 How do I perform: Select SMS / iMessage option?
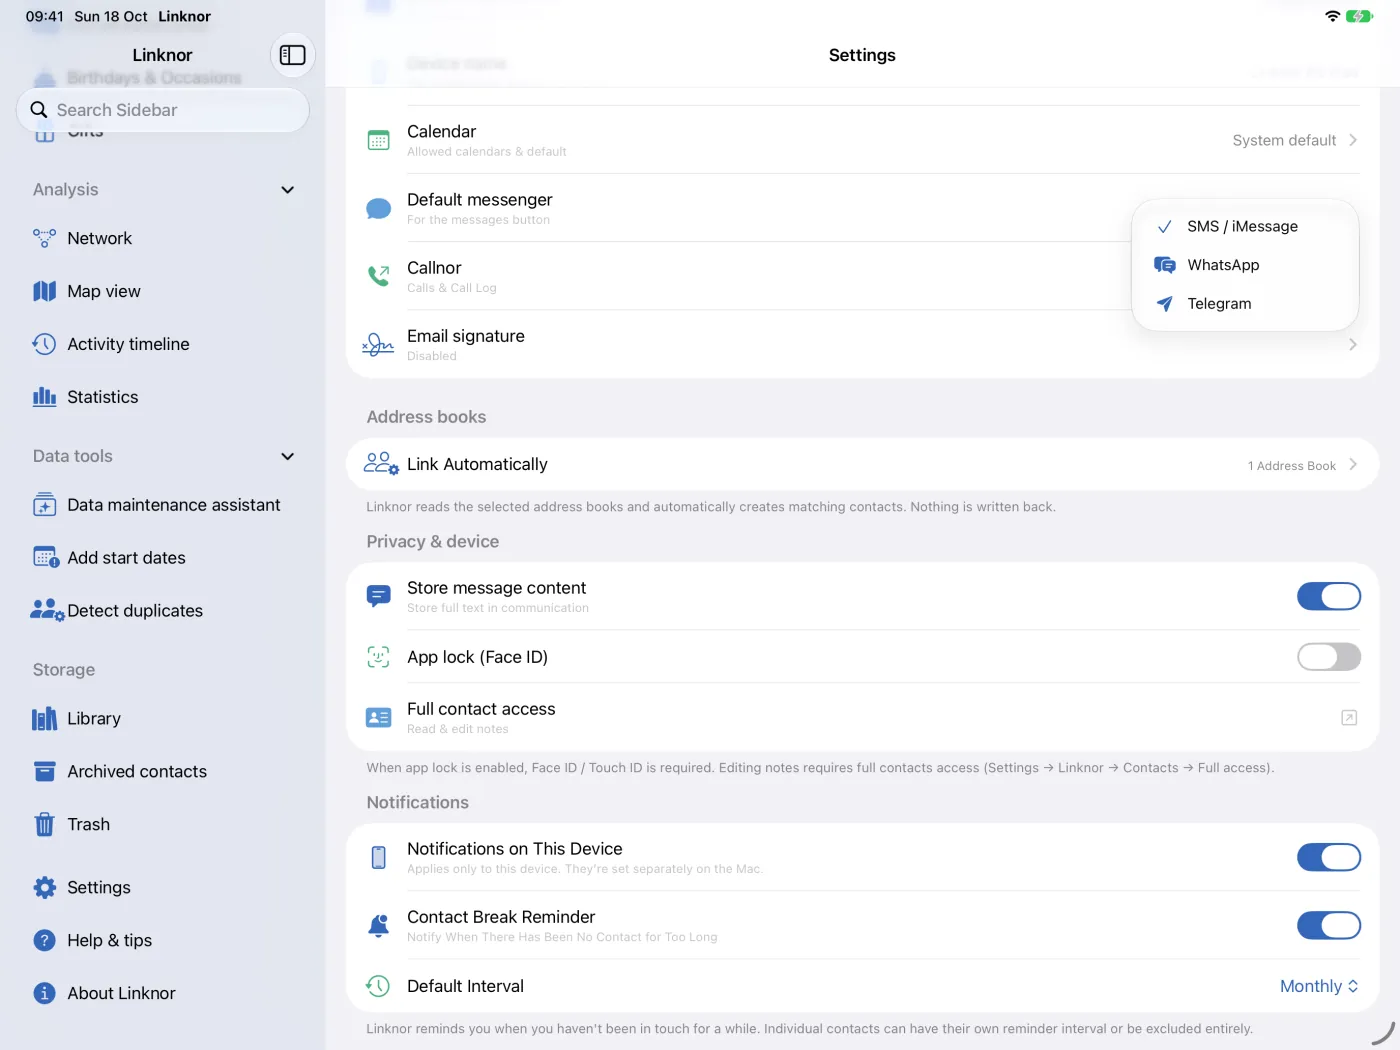(x=1245, y=226)
